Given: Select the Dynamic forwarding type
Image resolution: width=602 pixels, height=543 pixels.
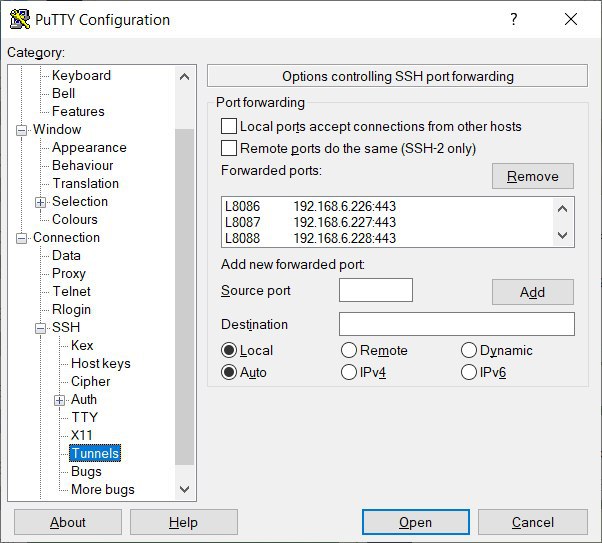Looking at the screenshot, I should [x=468, y=350].
